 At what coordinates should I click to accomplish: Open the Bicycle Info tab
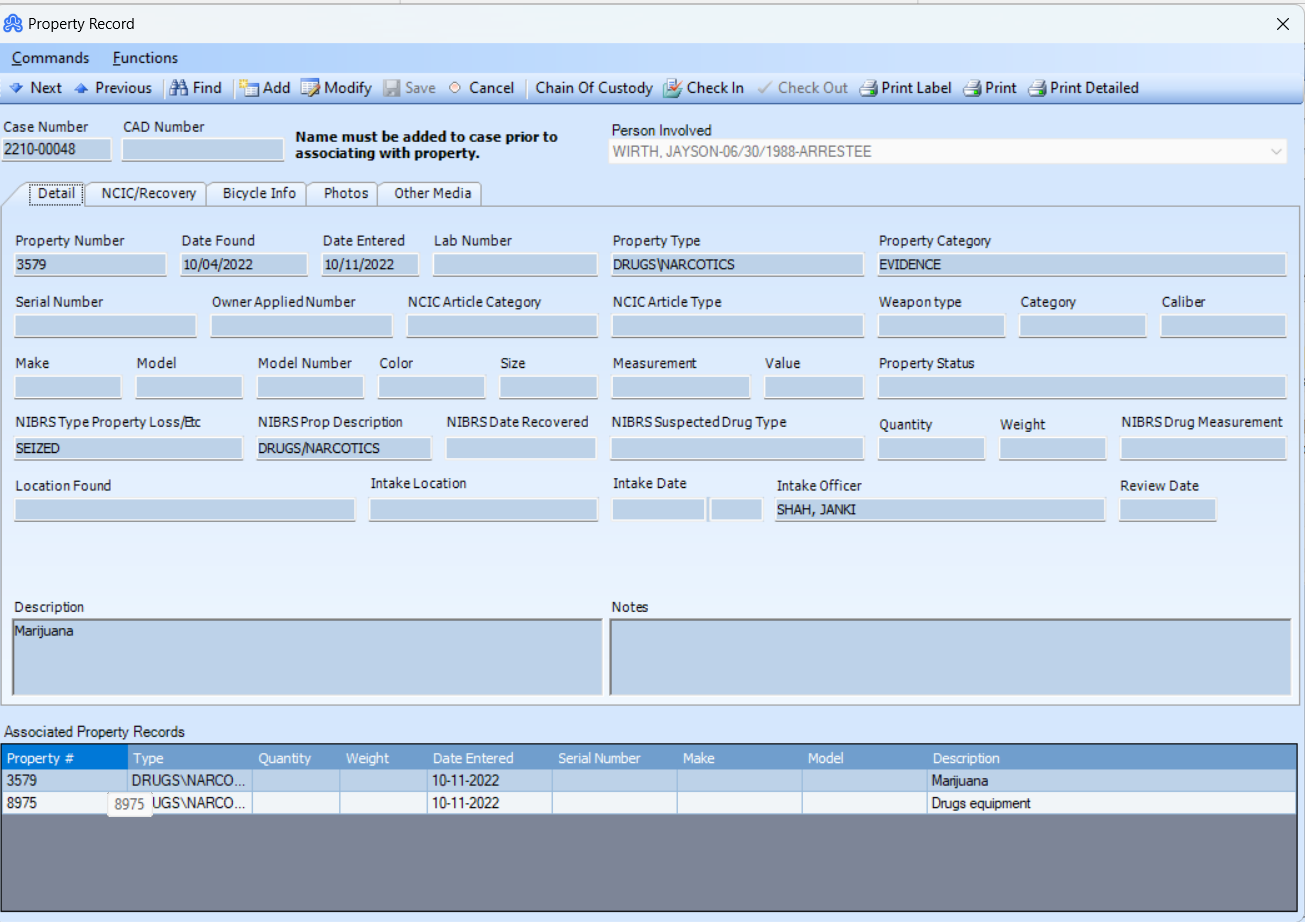tap(256, 193)
